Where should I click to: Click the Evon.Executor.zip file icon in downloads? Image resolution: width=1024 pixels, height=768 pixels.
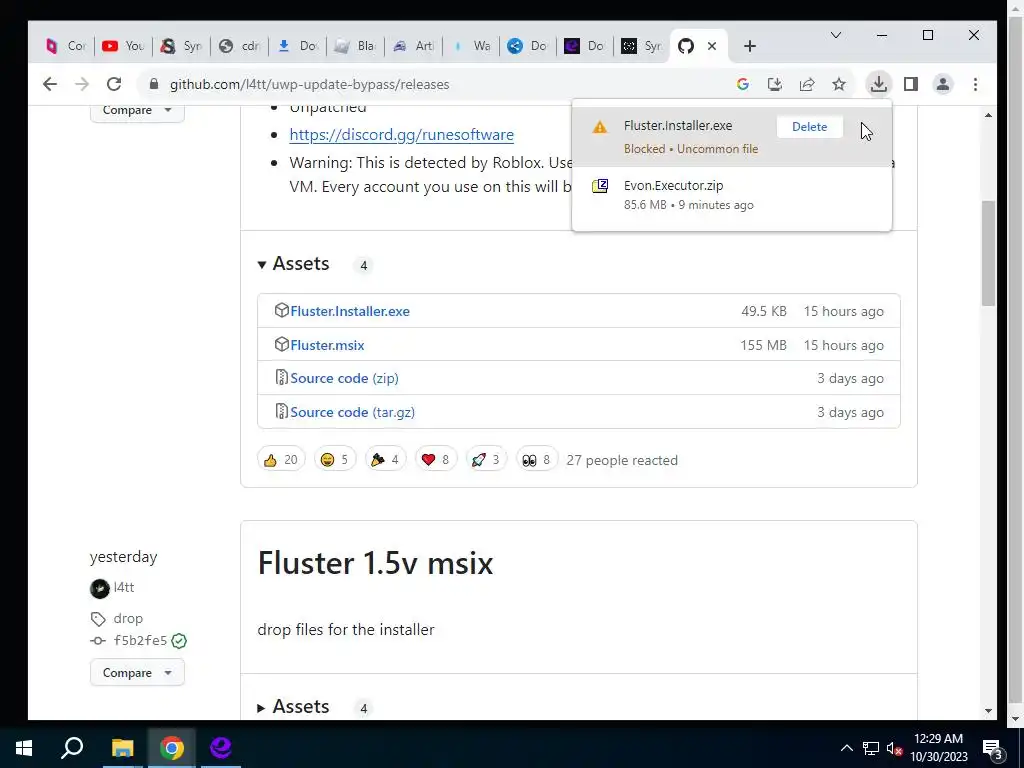pos(600,186)
